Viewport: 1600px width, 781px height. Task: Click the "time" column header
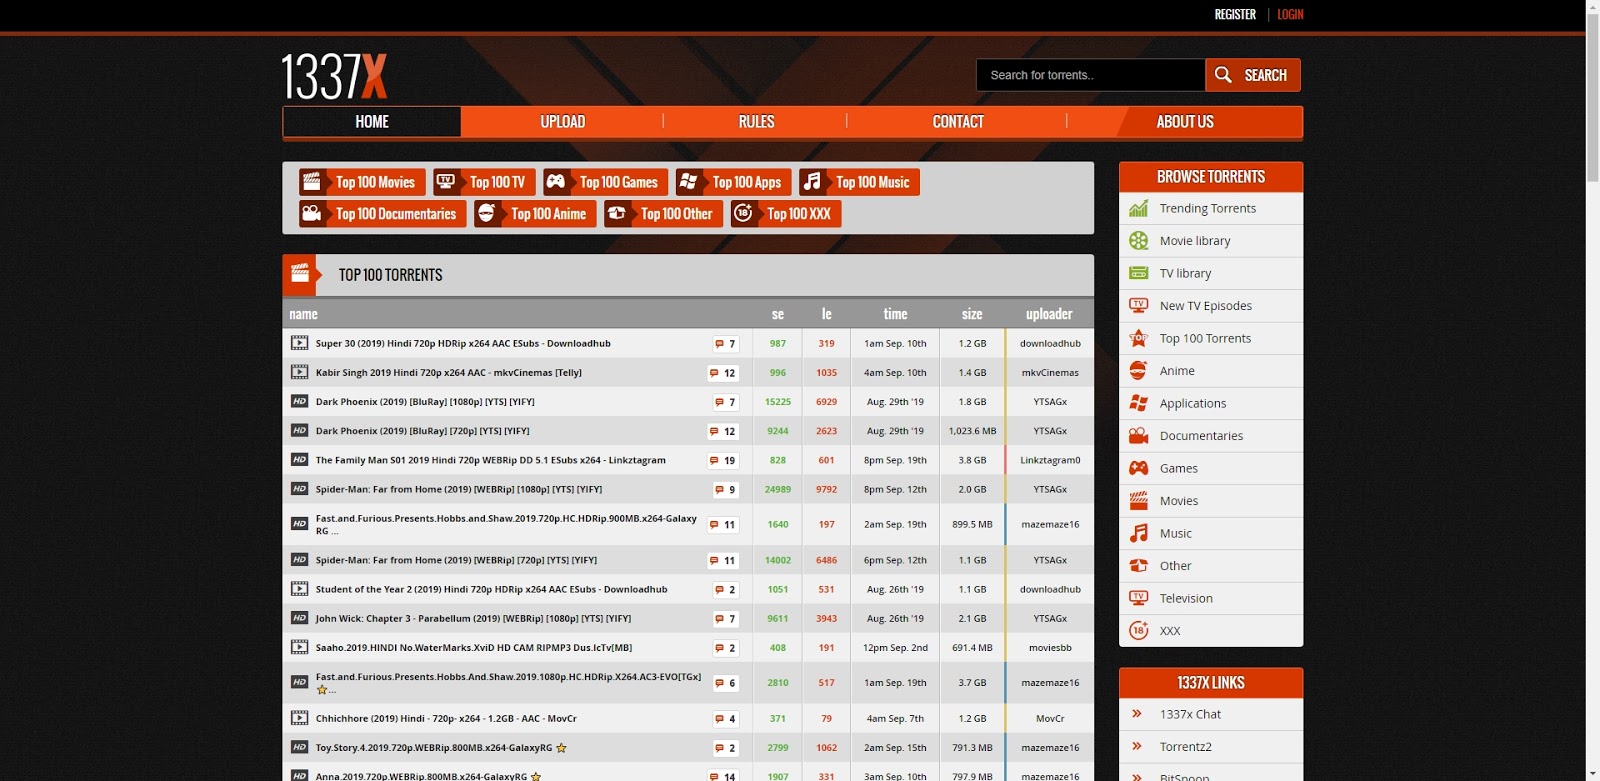pos(895,314)
